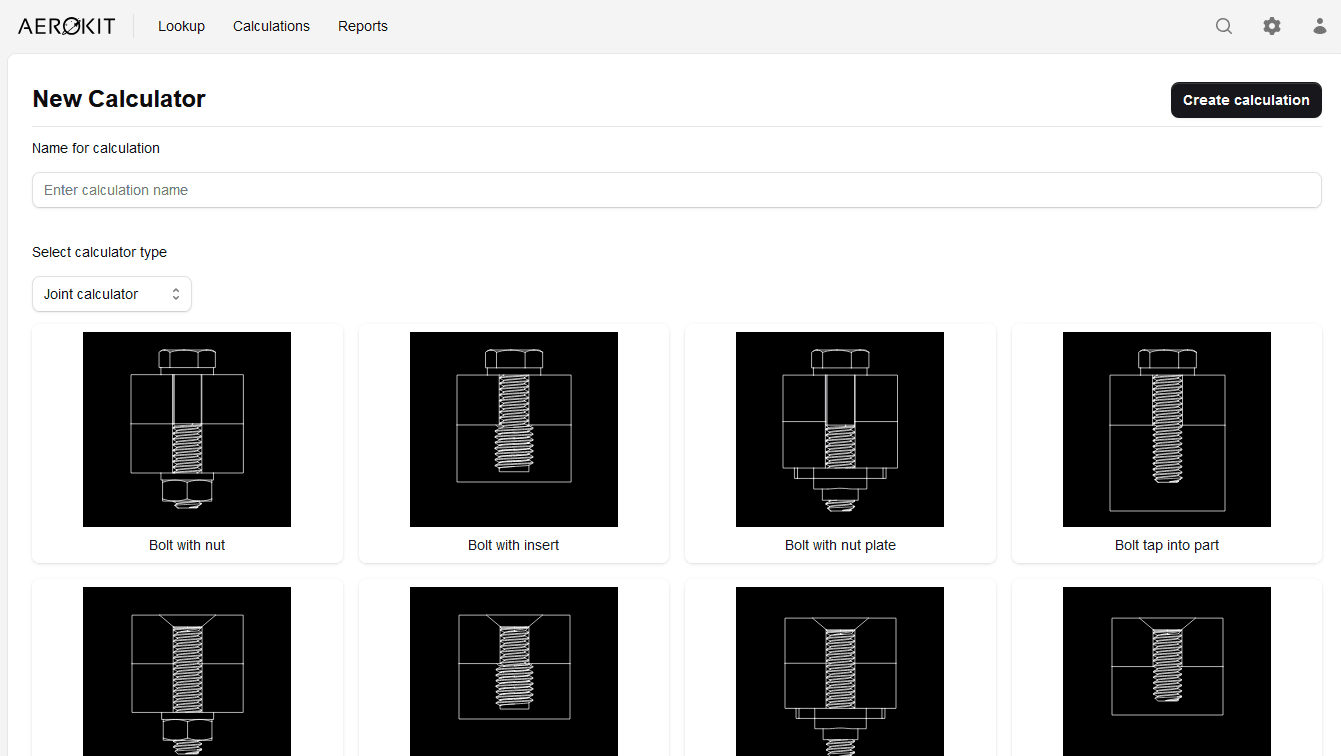Viewport: 1341px width, 756px height.
Task: Open the Reports menu
Action: coord(363,26)
